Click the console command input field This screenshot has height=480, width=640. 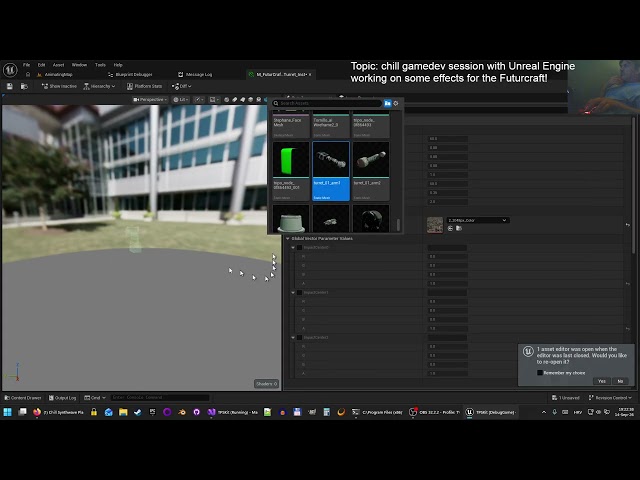pos(160,398)
